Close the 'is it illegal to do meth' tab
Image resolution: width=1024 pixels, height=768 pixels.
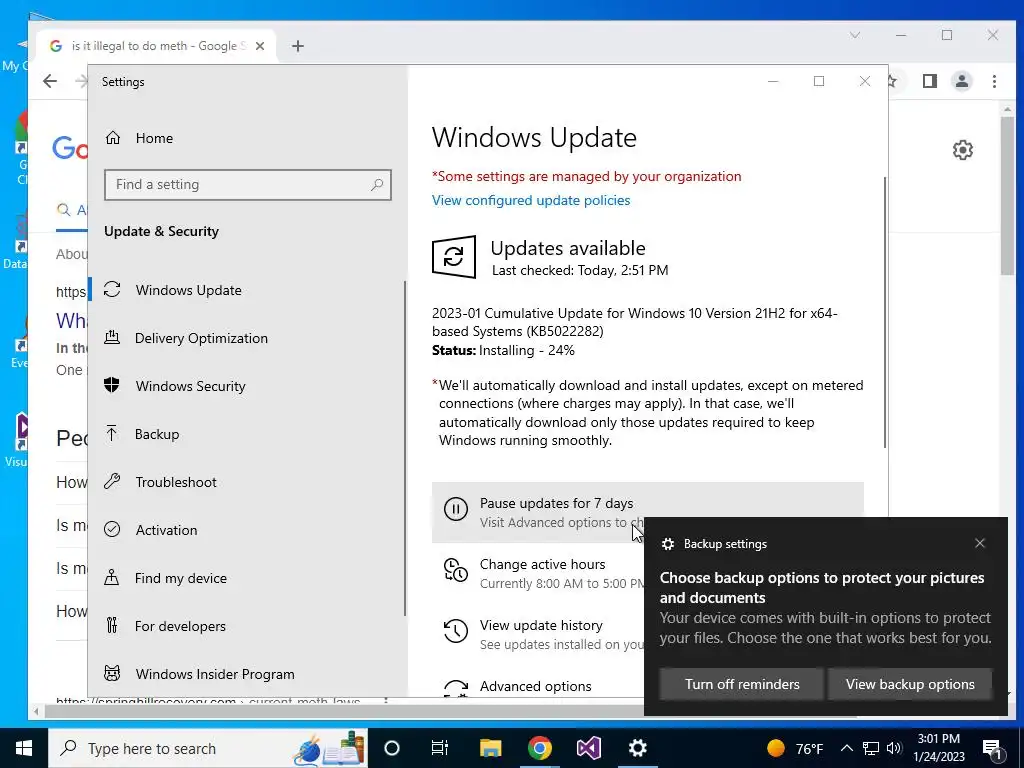click(260, 46)
